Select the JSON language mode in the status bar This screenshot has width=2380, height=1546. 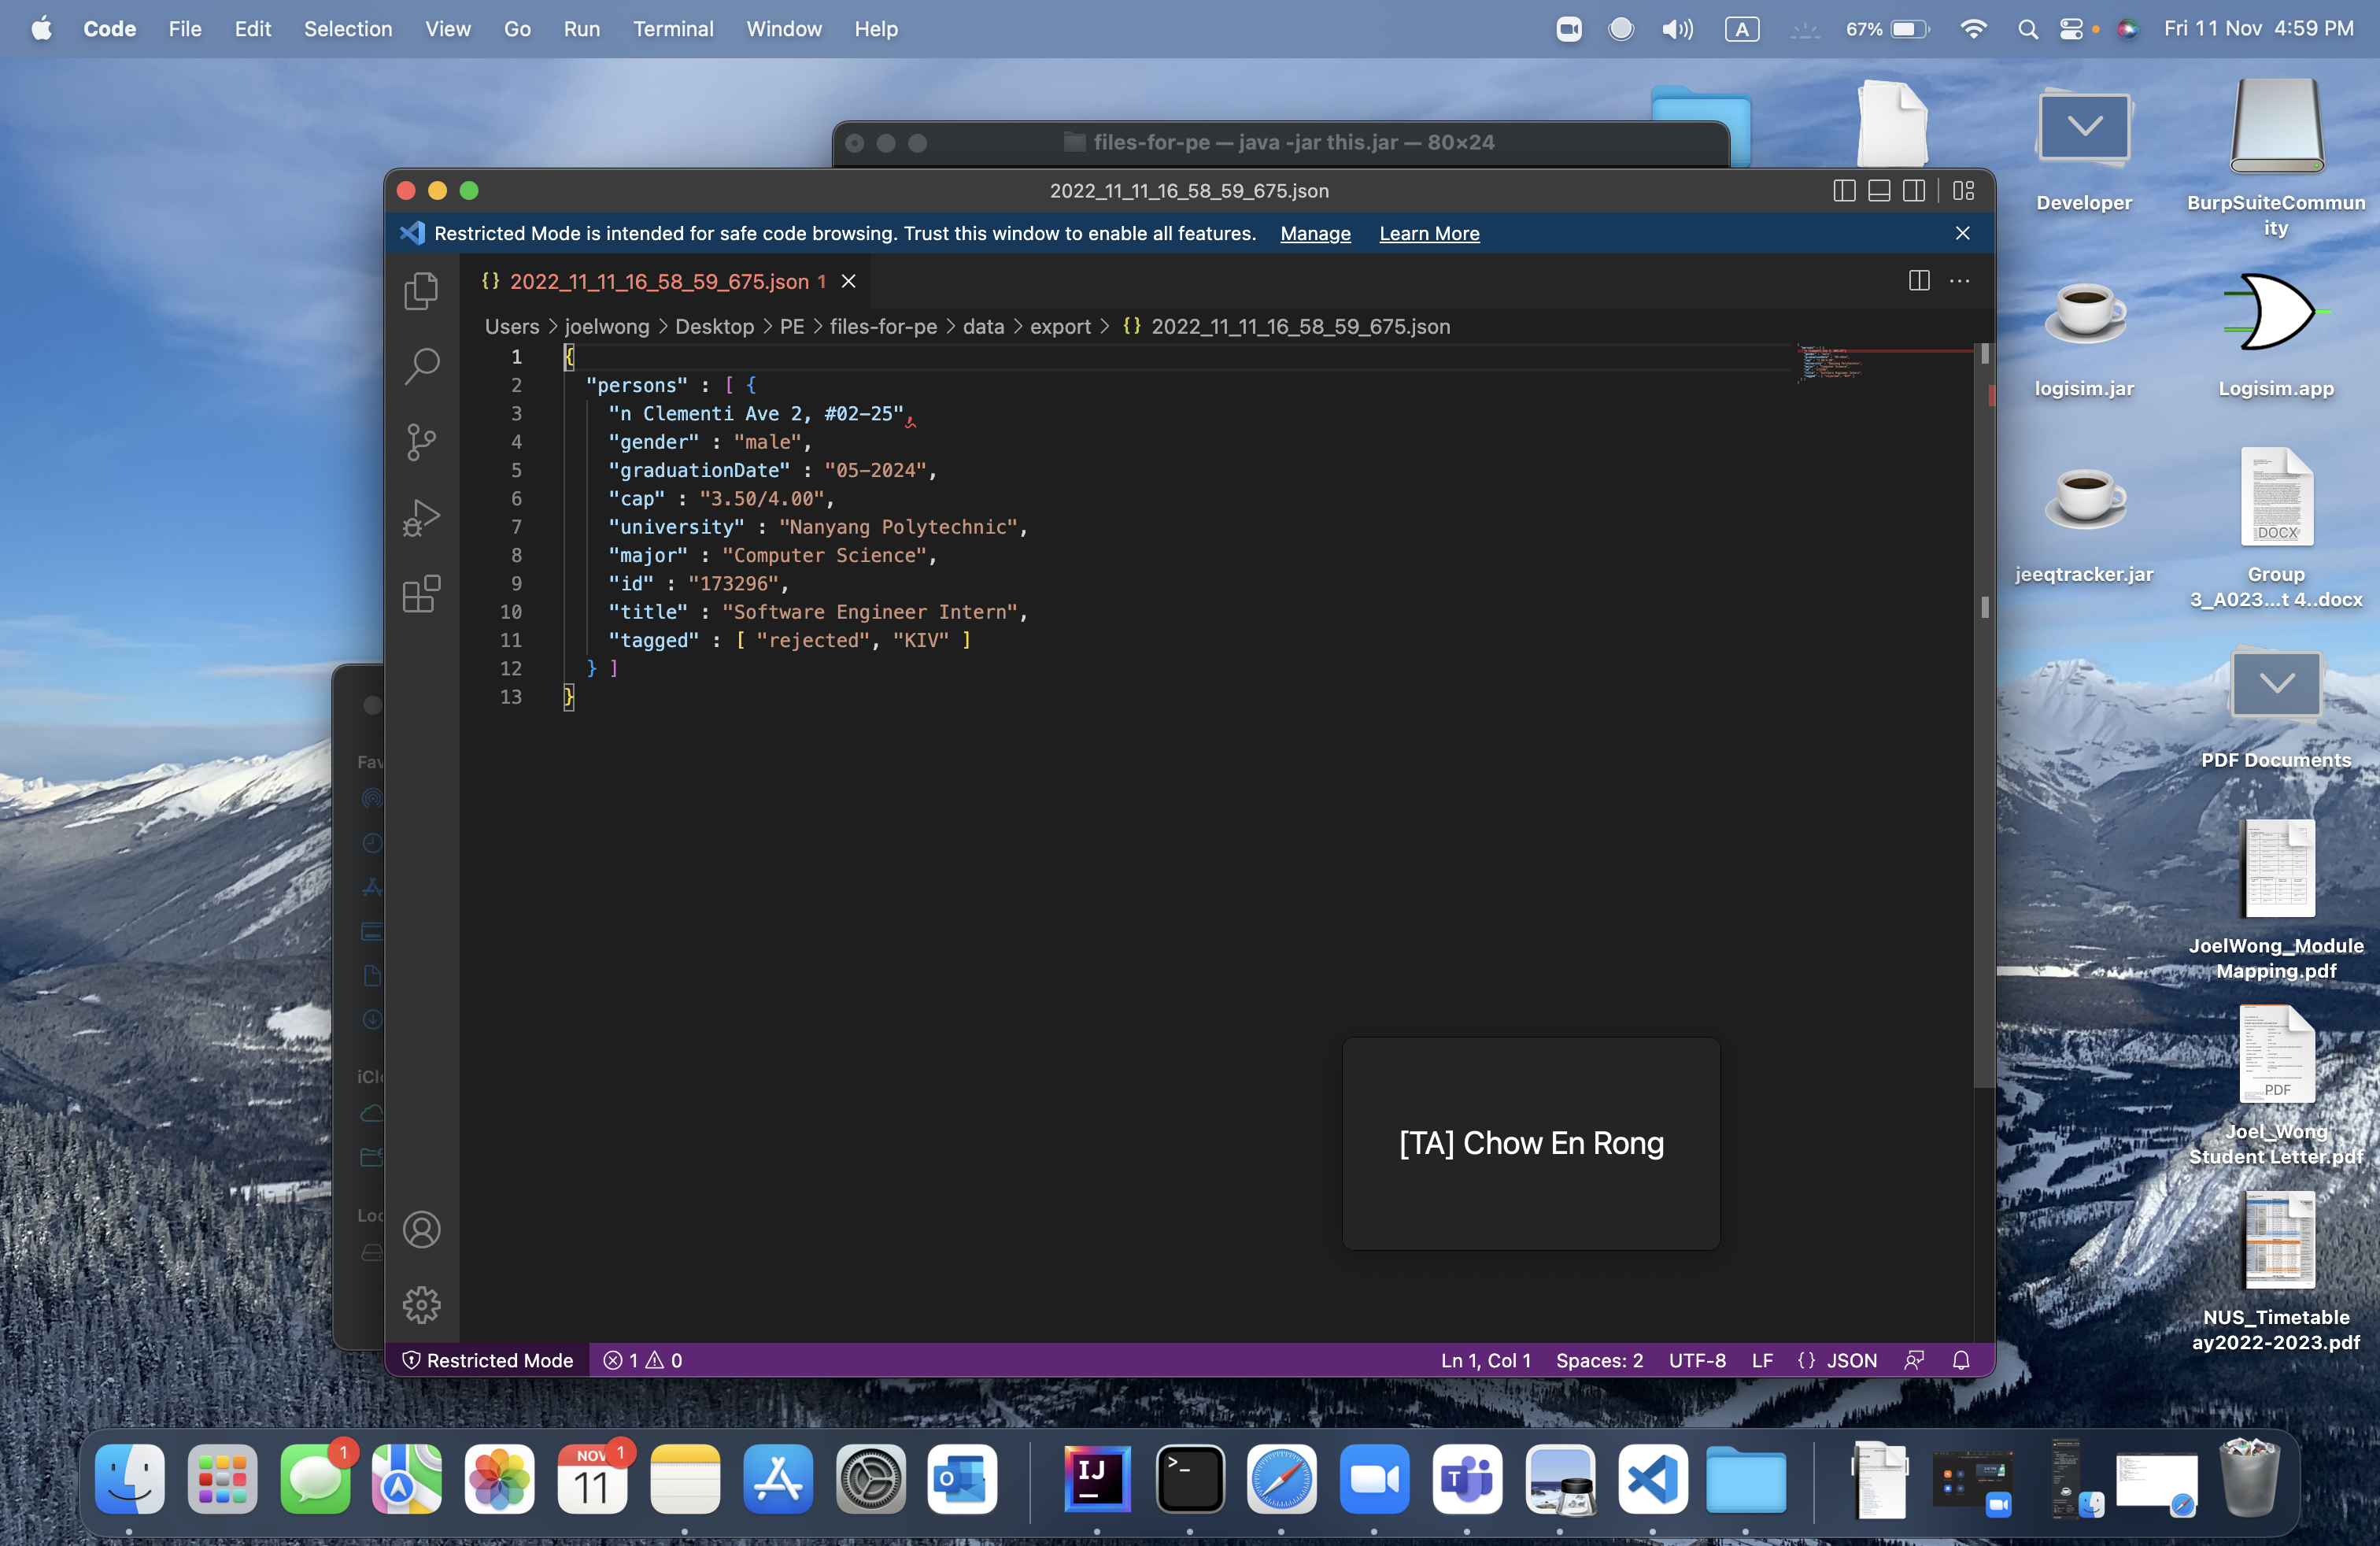pyautogui.click(x=1851, y=1360)
